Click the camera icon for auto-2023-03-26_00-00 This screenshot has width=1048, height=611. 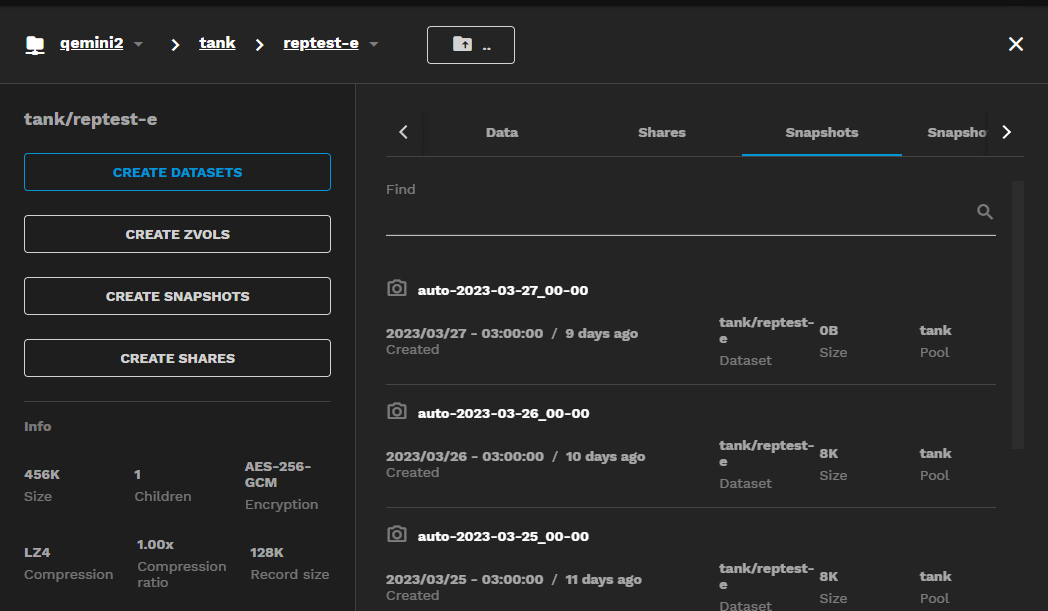point(396,410)
